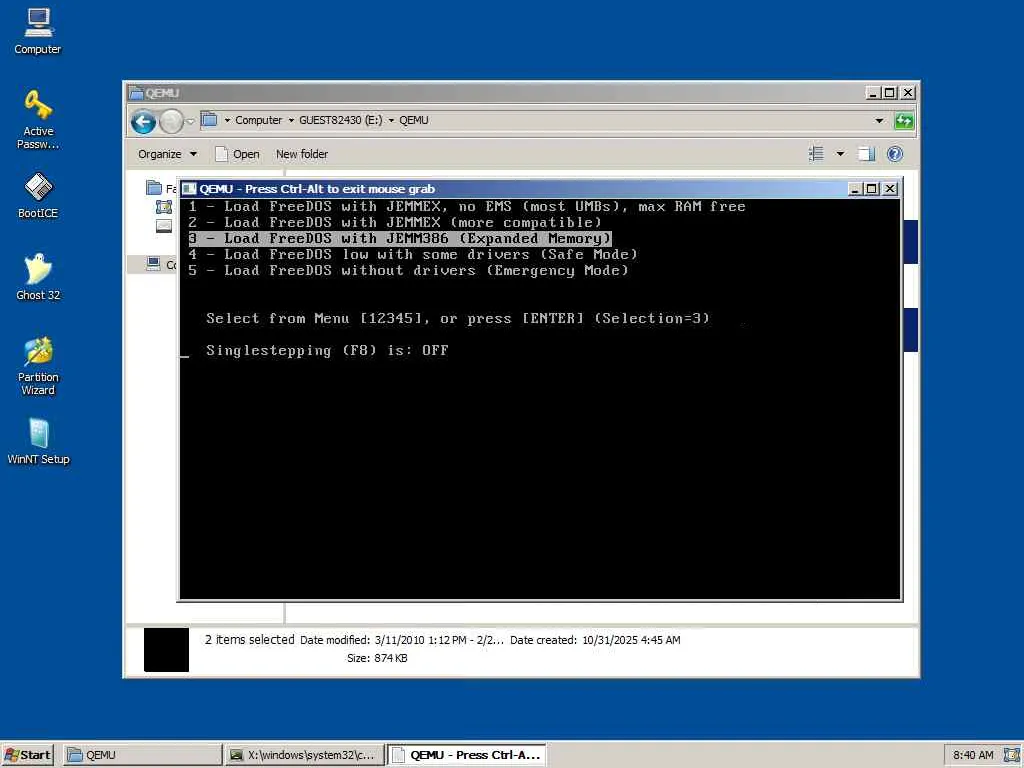Click the green refresh button in address bar
This screenshot has height=768, width=1024.
point(904,121)
